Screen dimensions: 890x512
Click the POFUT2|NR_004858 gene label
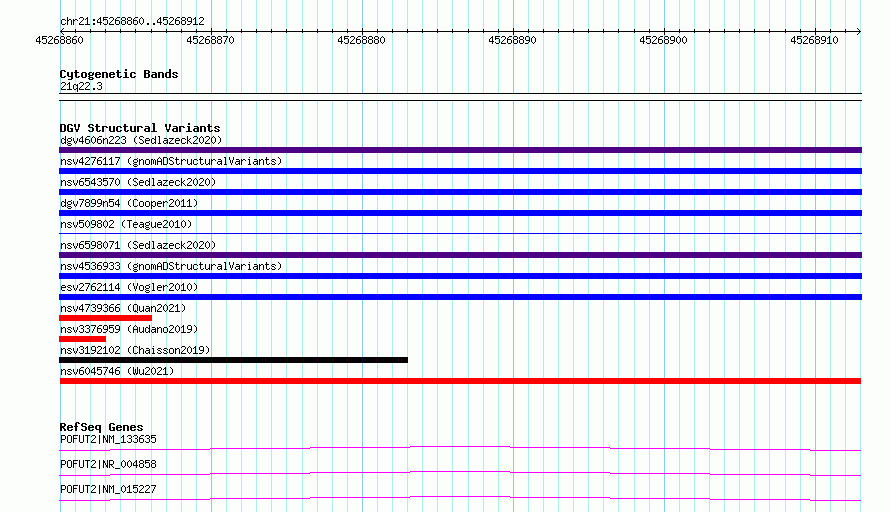click(x=108, y=464)
